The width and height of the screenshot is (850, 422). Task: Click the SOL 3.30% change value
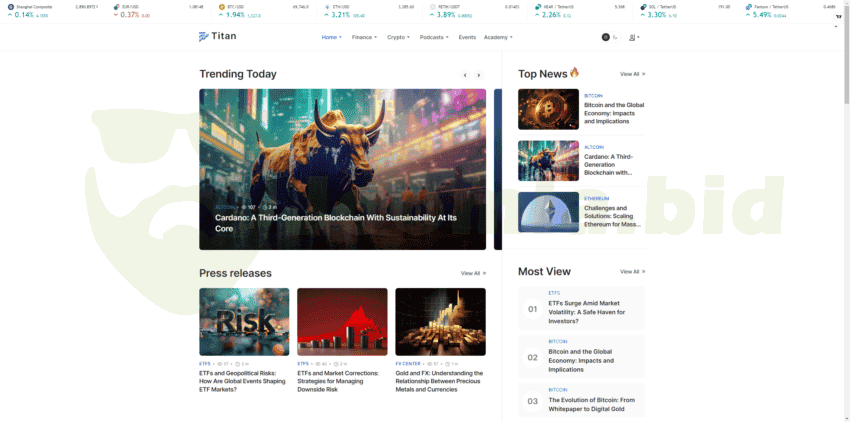click(656, 15)
